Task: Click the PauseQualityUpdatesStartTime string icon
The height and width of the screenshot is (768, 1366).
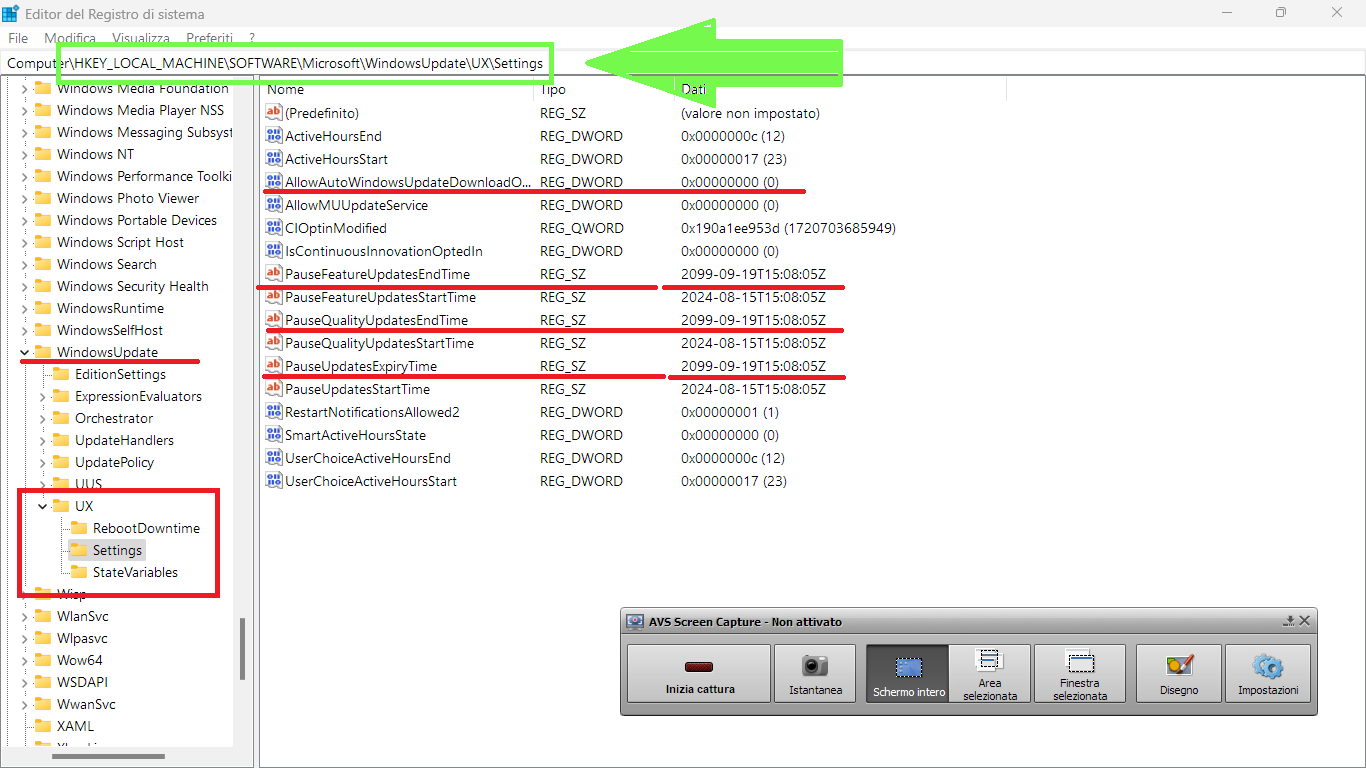Action: click(274, 343)
